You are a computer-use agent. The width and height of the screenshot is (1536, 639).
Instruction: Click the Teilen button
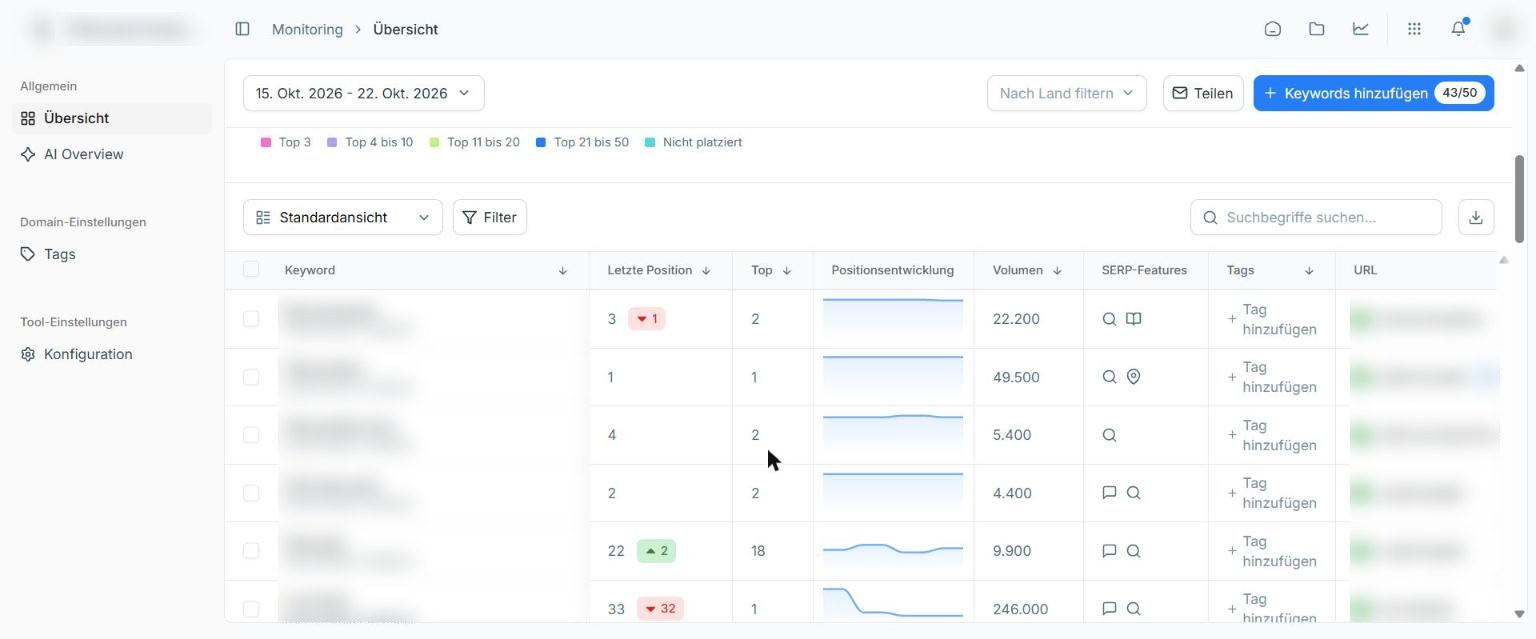1203,93
